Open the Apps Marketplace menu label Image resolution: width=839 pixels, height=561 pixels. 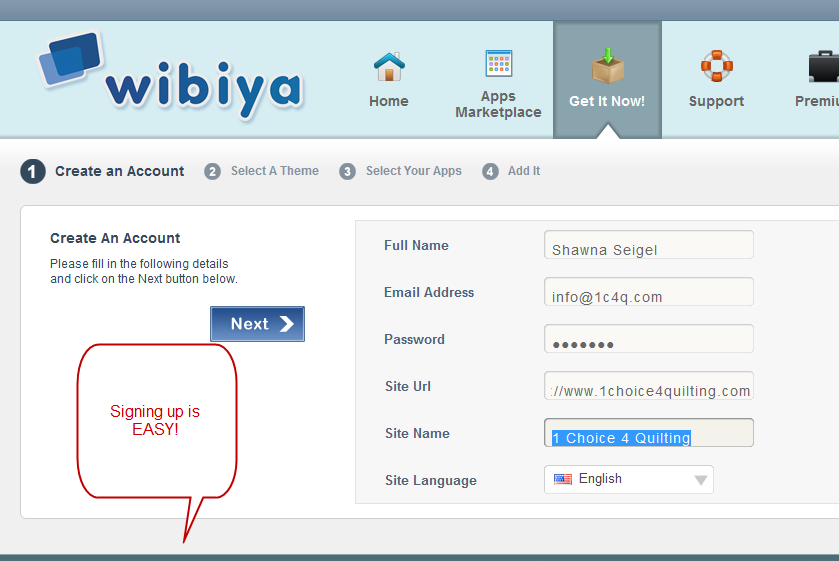(498, 104)
